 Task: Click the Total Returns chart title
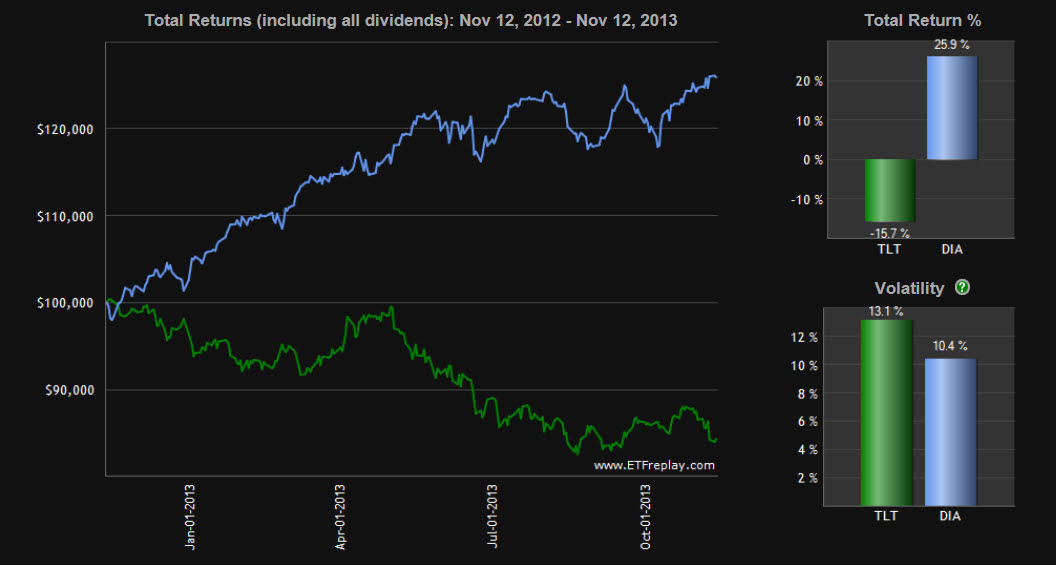[411, 20]
